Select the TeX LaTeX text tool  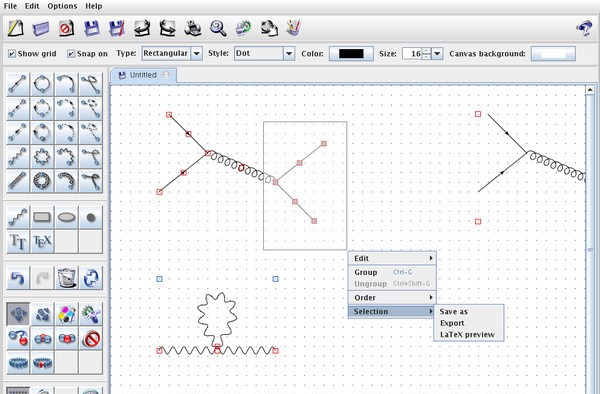click(42, 241)
